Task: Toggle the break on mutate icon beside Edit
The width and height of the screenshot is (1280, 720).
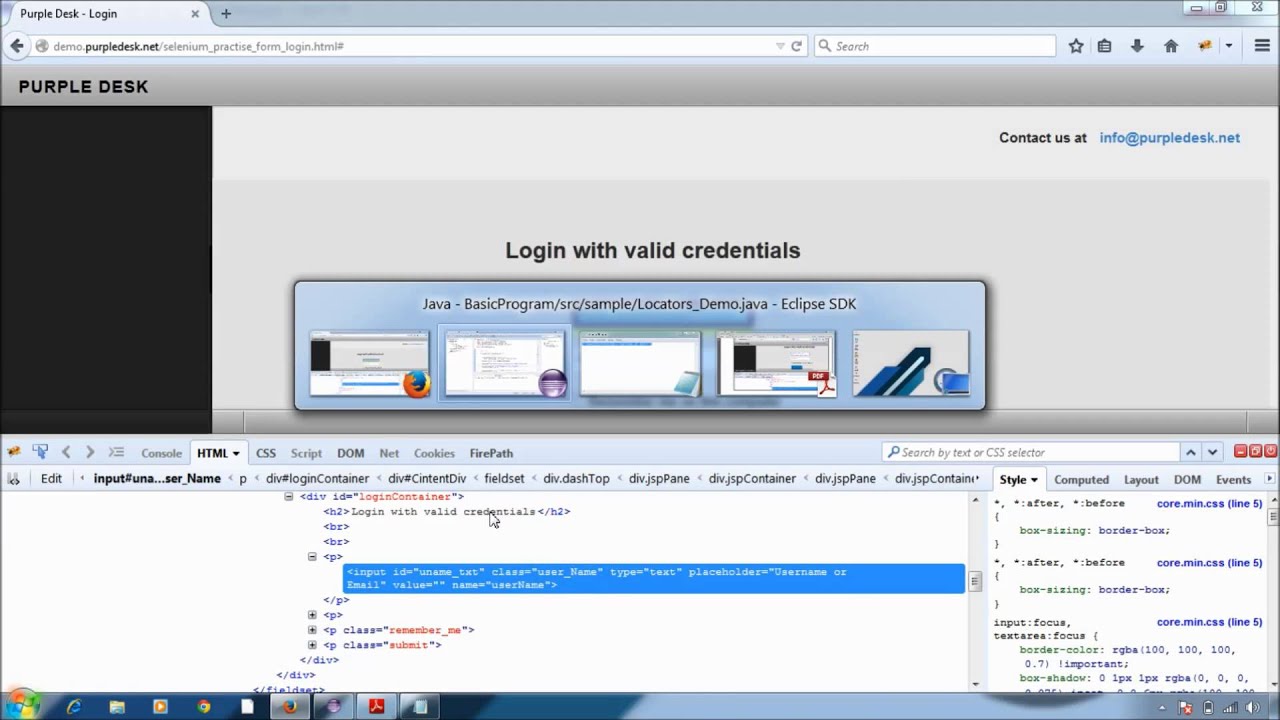Action: [x=14, y=479]
